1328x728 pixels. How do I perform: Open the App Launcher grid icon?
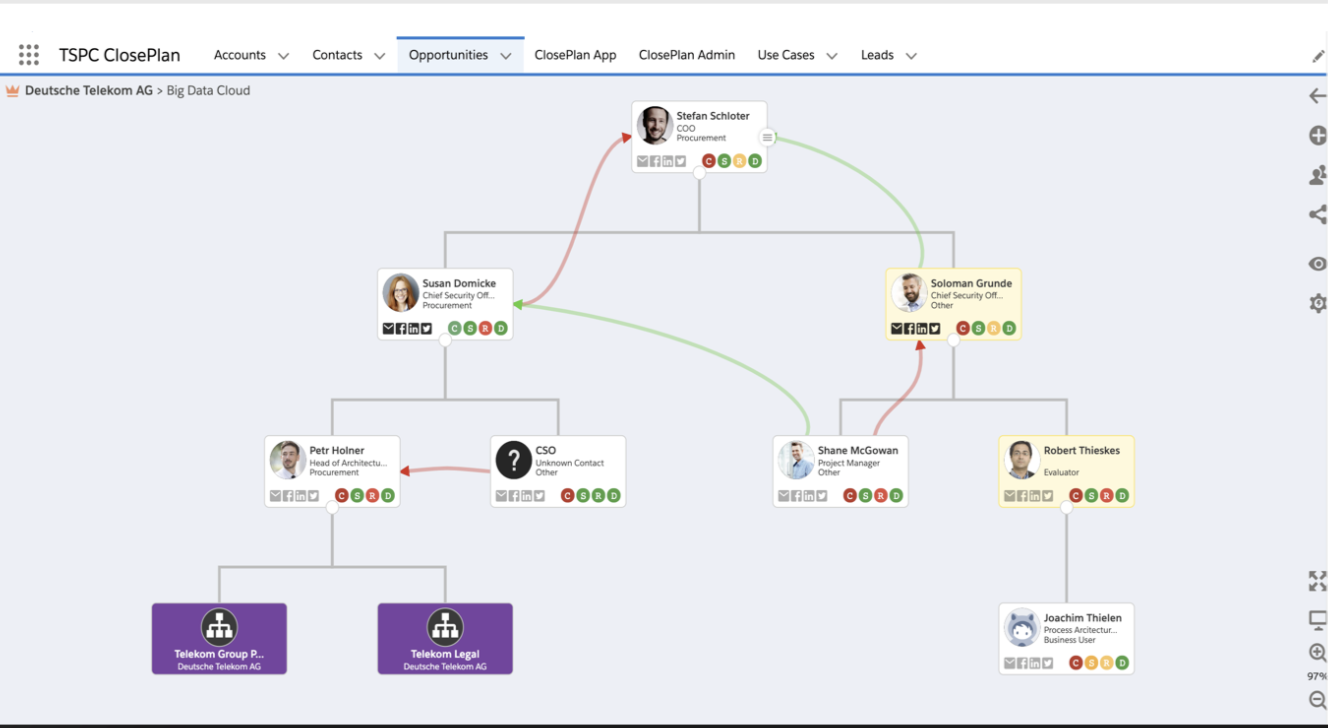29,55
